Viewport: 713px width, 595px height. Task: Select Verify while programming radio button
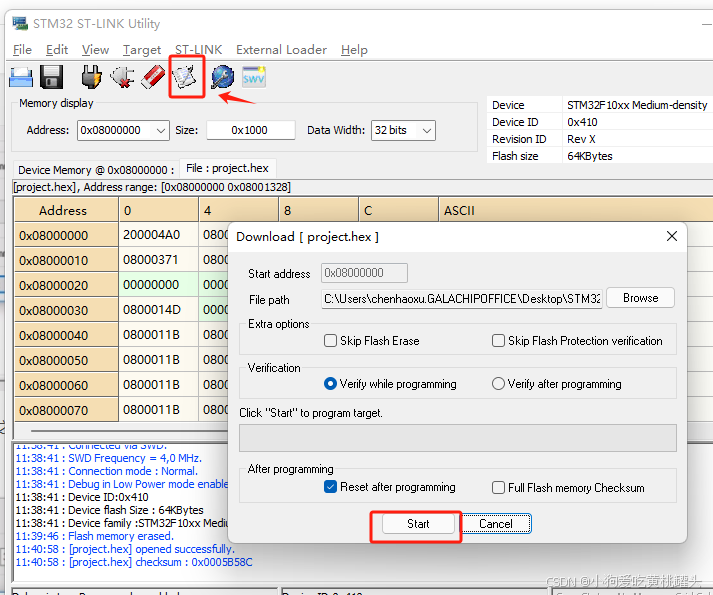[330, 384]
